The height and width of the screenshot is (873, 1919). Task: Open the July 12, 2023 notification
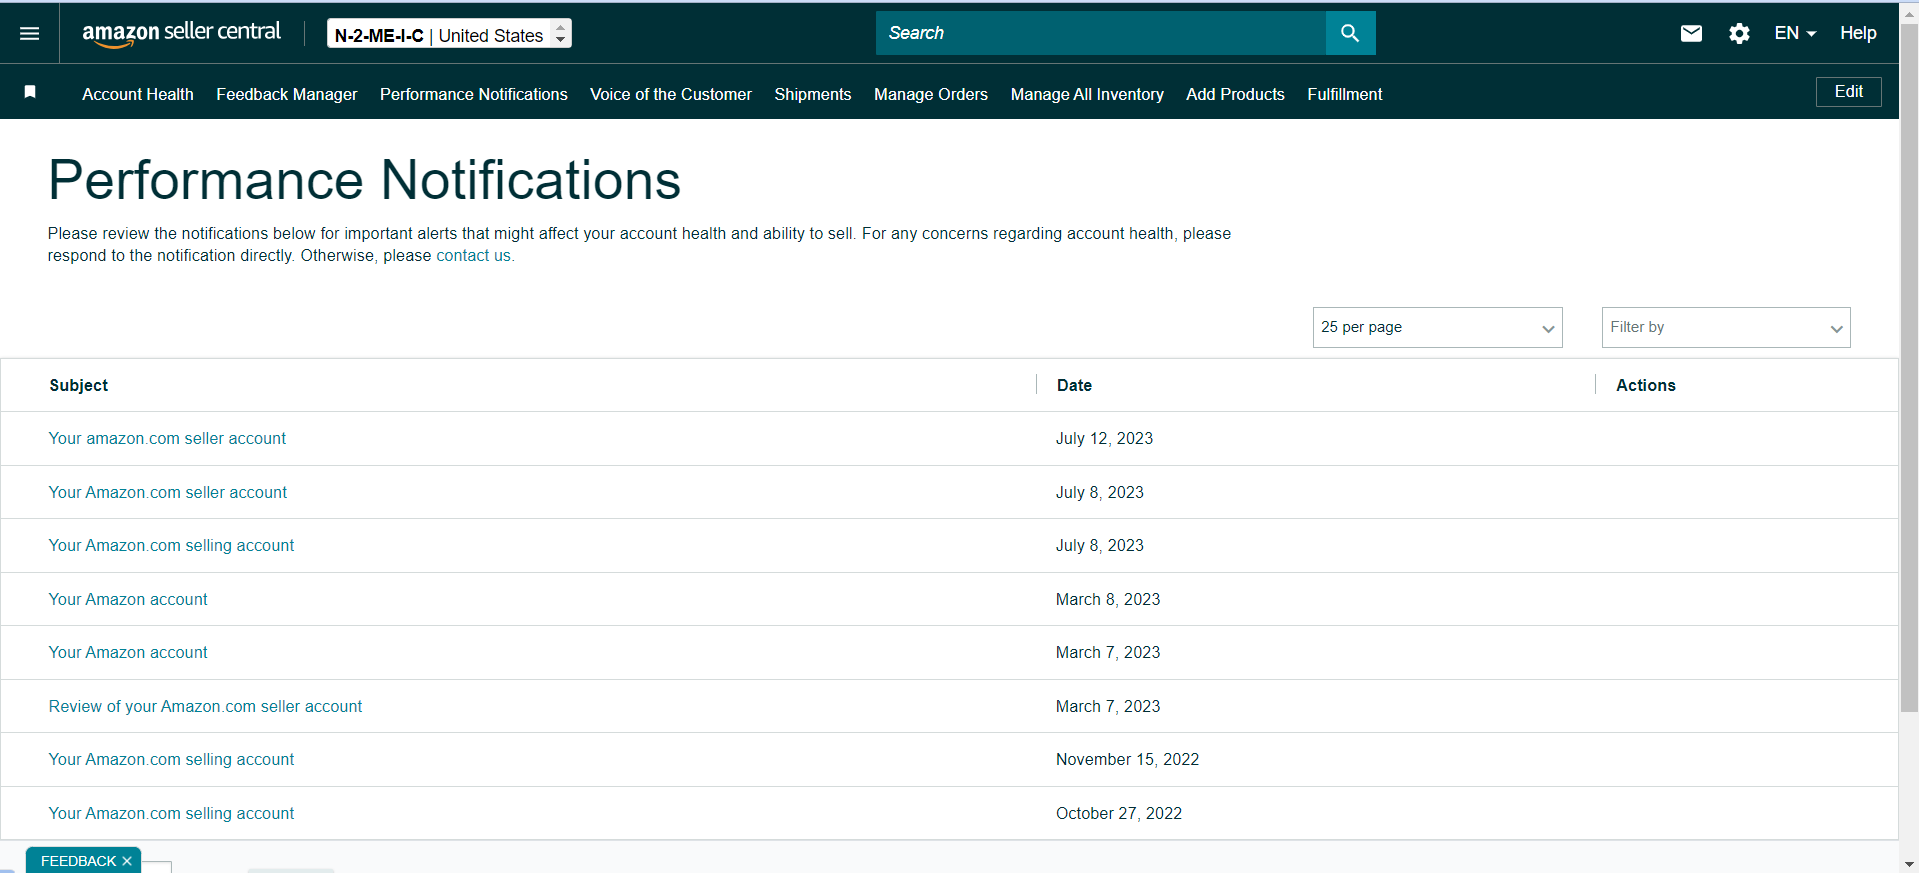click(167, 438)
